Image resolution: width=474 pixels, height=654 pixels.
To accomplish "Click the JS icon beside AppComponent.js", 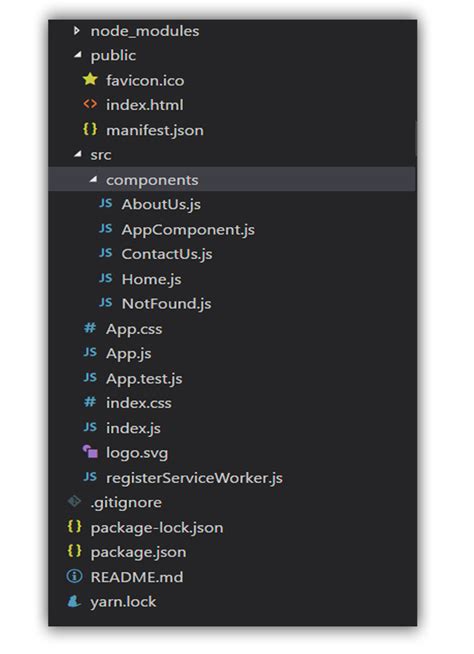I will 106,229.
